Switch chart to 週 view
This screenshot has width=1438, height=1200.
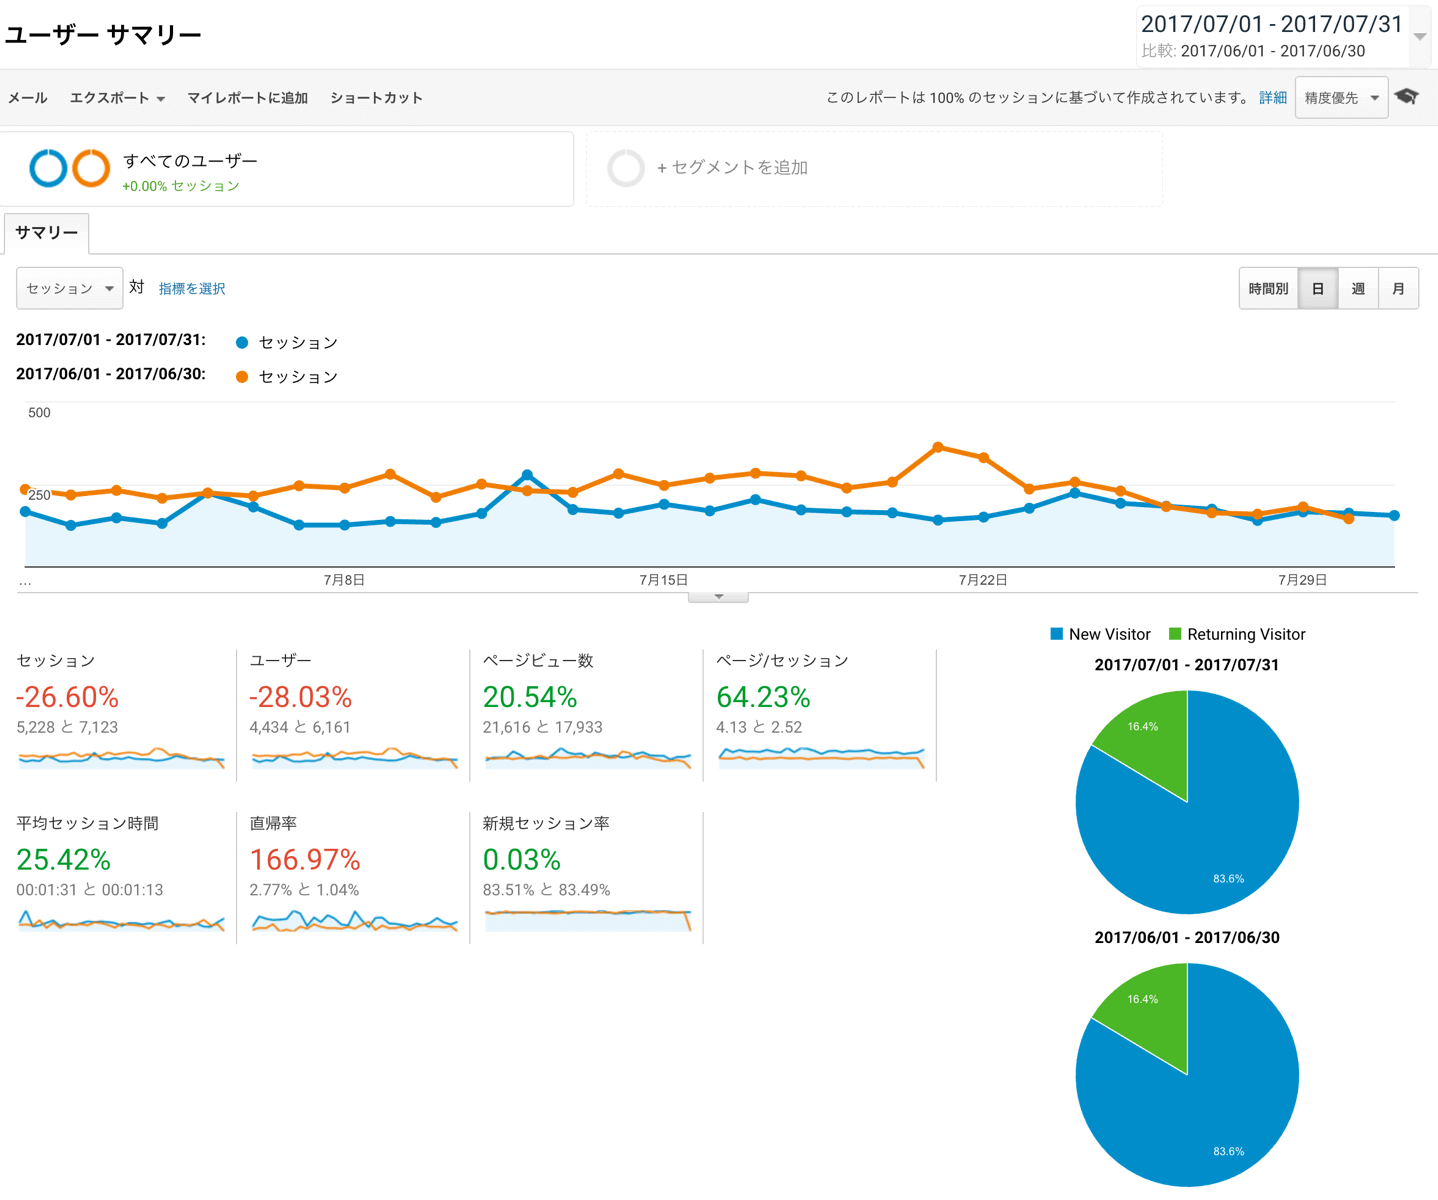pyautogui.click(x=1358, y=288)
